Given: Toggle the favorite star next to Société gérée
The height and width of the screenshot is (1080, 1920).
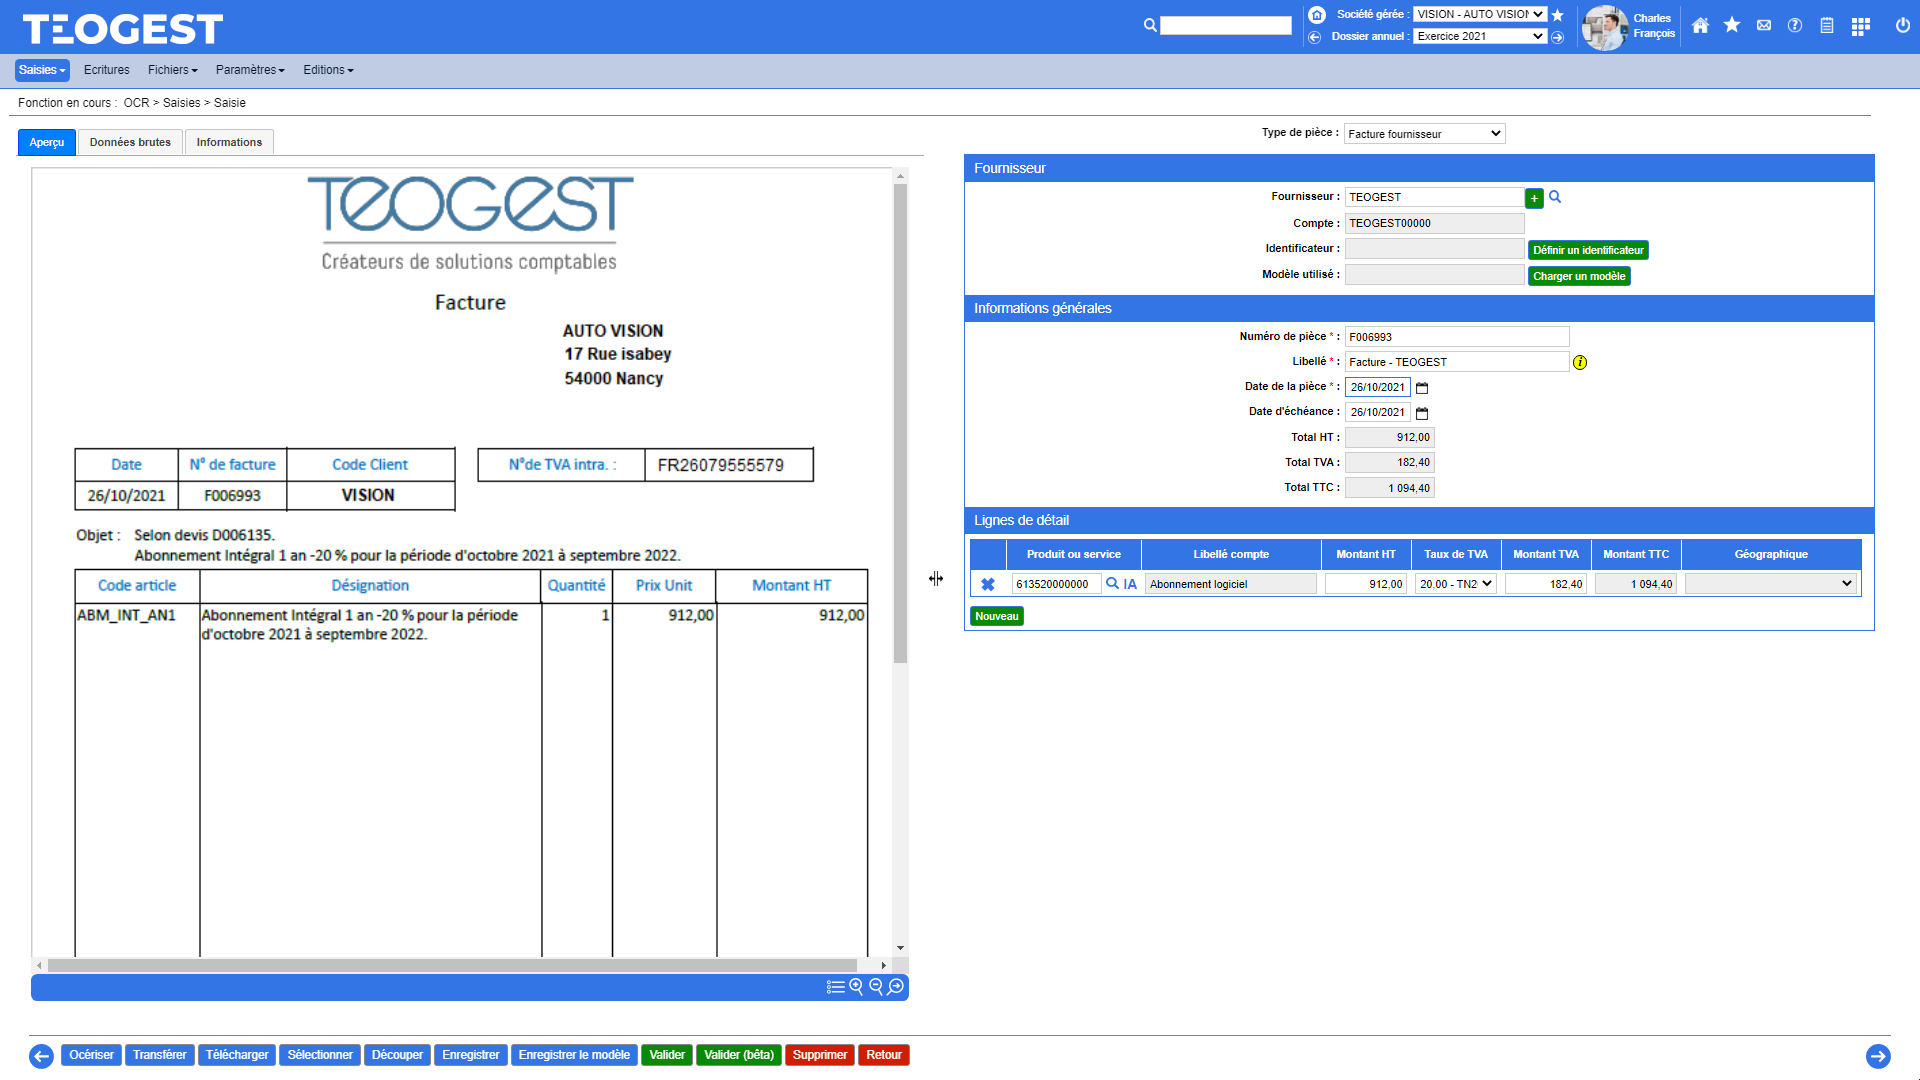Looking at the screenshot, I should (1557, 14).
